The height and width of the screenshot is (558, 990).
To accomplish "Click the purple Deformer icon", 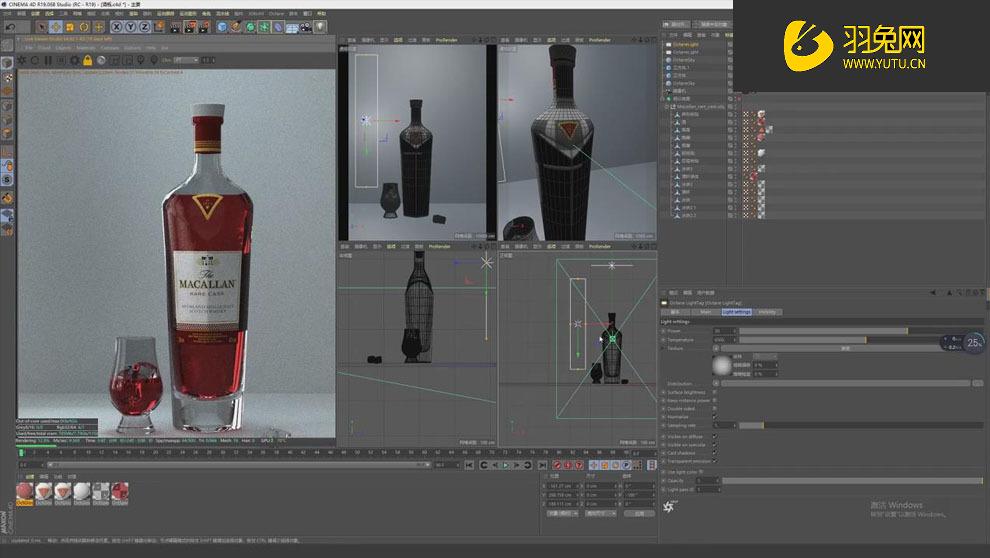I will (x=278, y=27).
